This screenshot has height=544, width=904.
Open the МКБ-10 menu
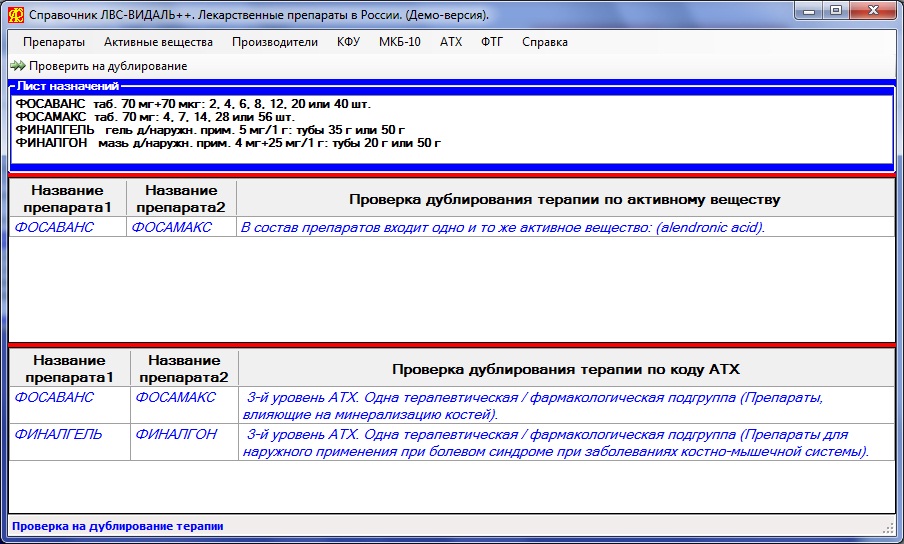(400, 42)
